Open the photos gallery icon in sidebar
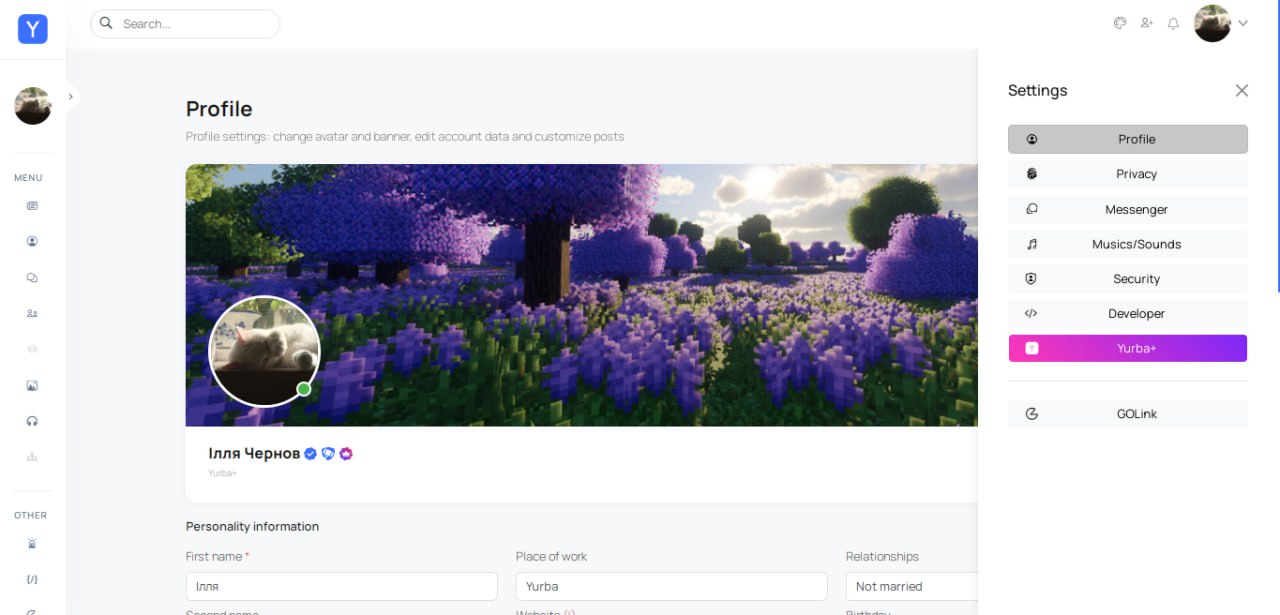The height and width of the screenshot is (615, 1280). [32, 385]
